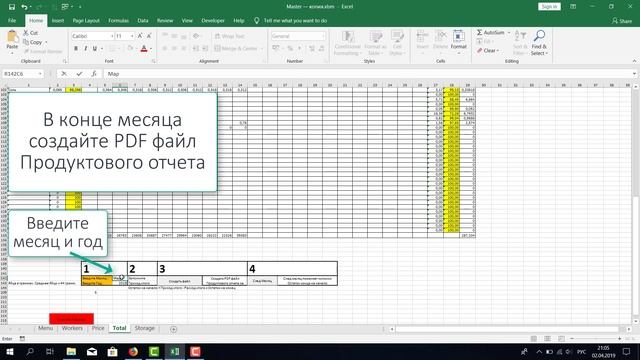Open the Storage sheet tab
The width and height of the screenshot is (640, 360).
tap(144, 328)
